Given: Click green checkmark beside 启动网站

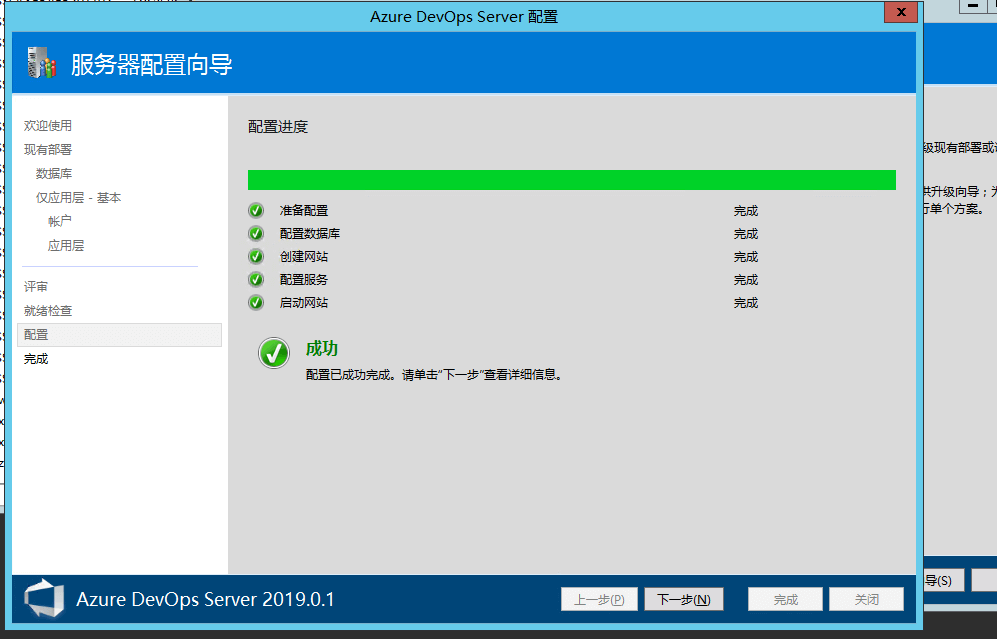Looking at the screenshot, I should click(256, 303).
